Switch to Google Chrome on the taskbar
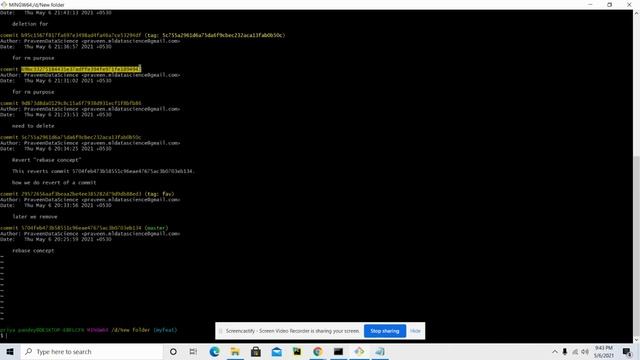The image size is (640, 360). [x=318, y=351]
